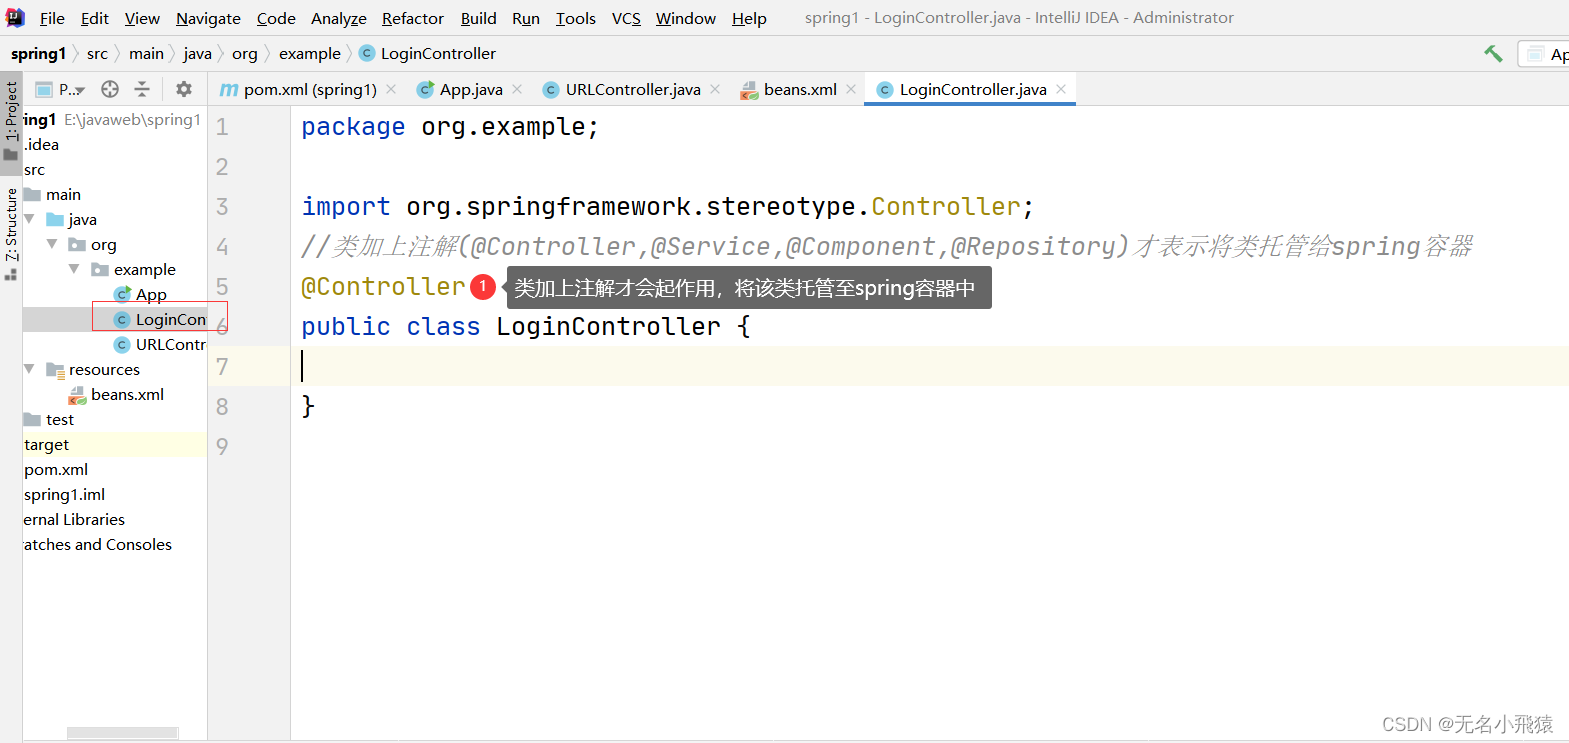Open the Analyze menu
The width and height of the screenshot is (1569, 743).
pyautogui.click(x=339, y=18)
